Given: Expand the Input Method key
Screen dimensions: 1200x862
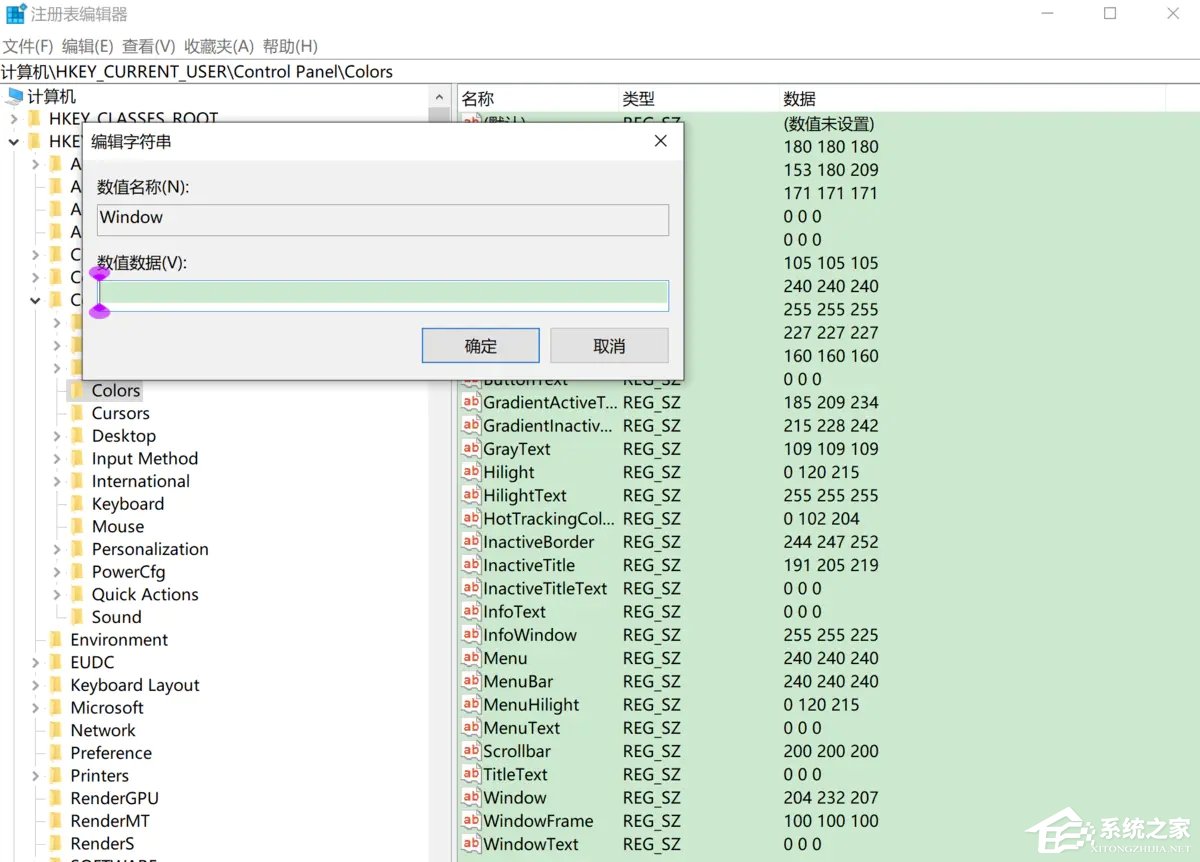Looking at the screenshot, I should click(x=57, y=459).
